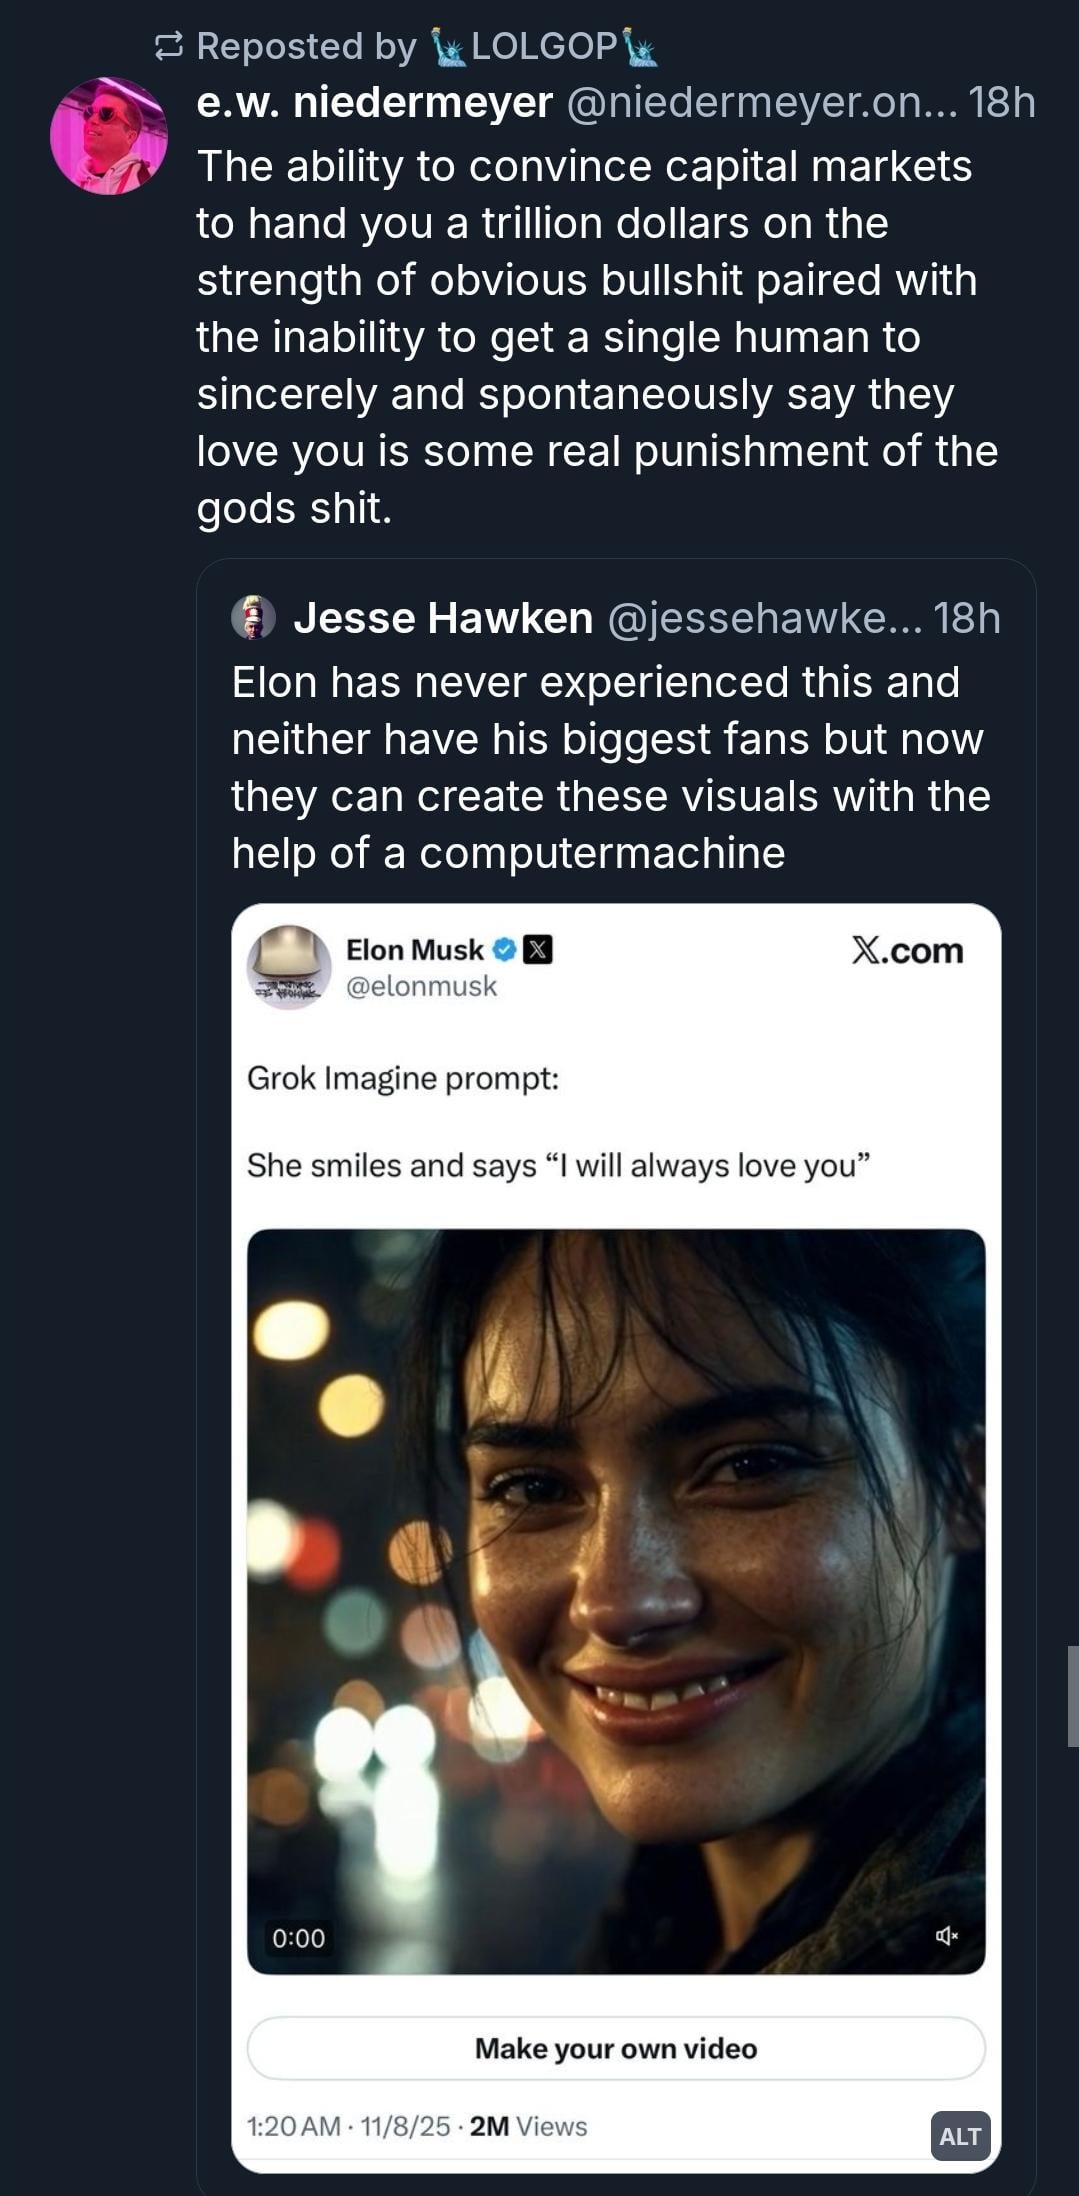Tap the X.com logo
1079x2196 pixels.
907,950
